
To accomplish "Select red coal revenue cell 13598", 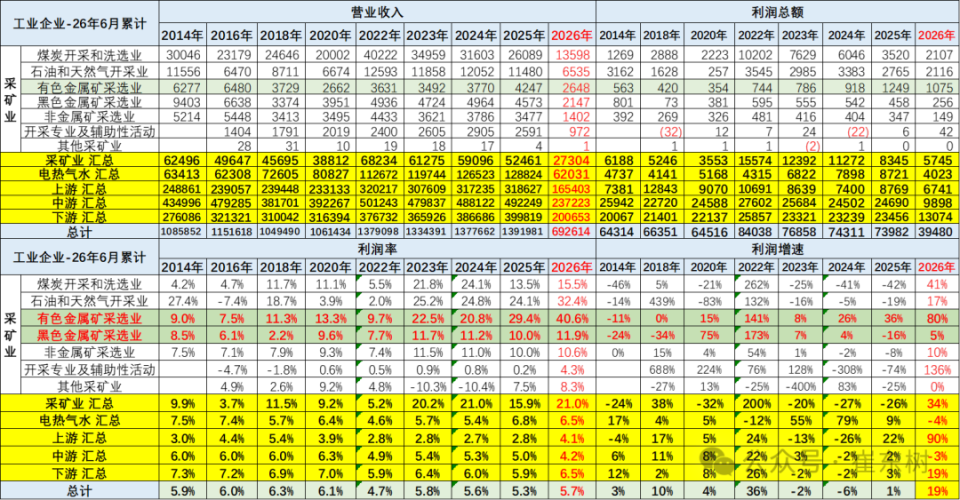I will tap(573, 54).
